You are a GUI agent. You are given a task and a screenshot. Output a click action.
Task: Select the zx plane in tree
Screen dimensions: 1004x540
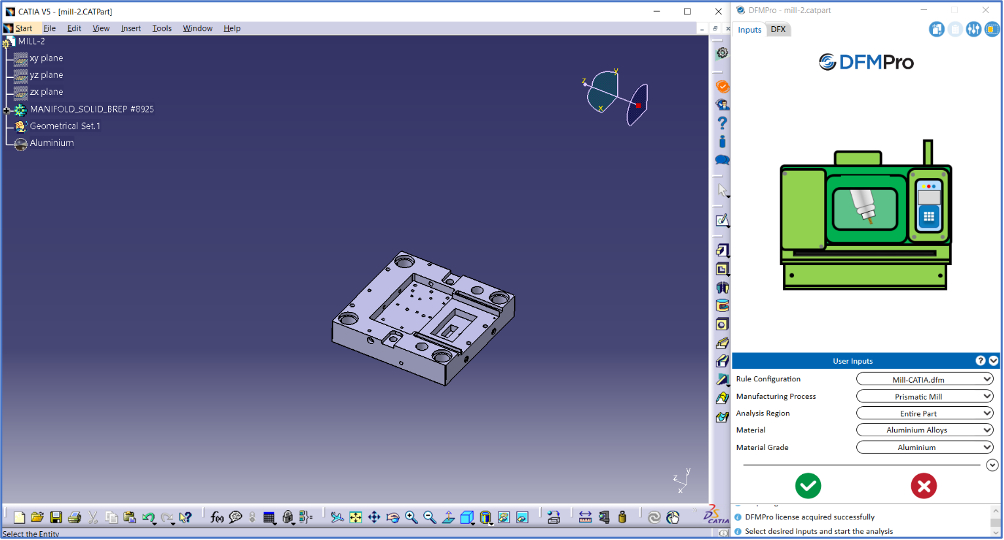pos(46,92)
